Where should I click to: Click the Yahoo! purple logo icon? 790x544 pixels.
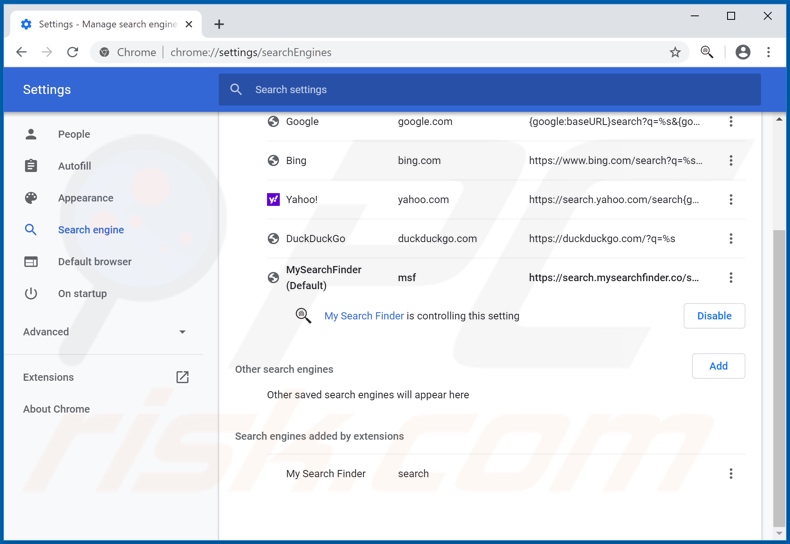click(273, 199)
